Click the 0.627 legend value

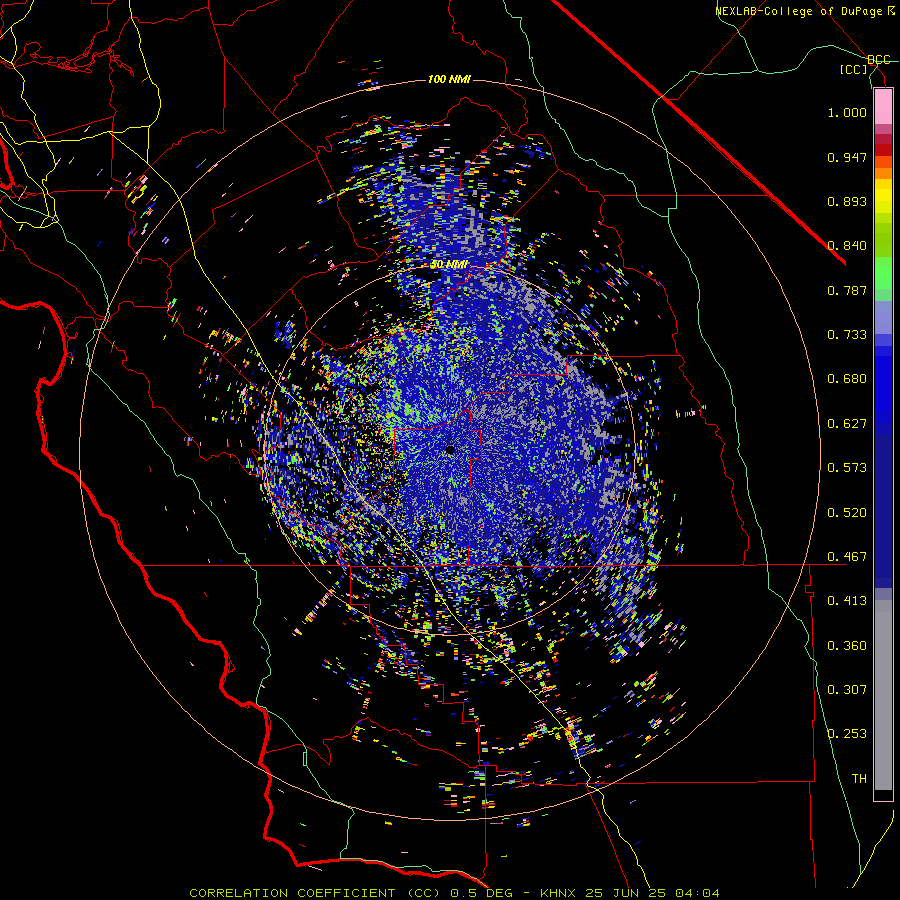(x=847, y=424)
